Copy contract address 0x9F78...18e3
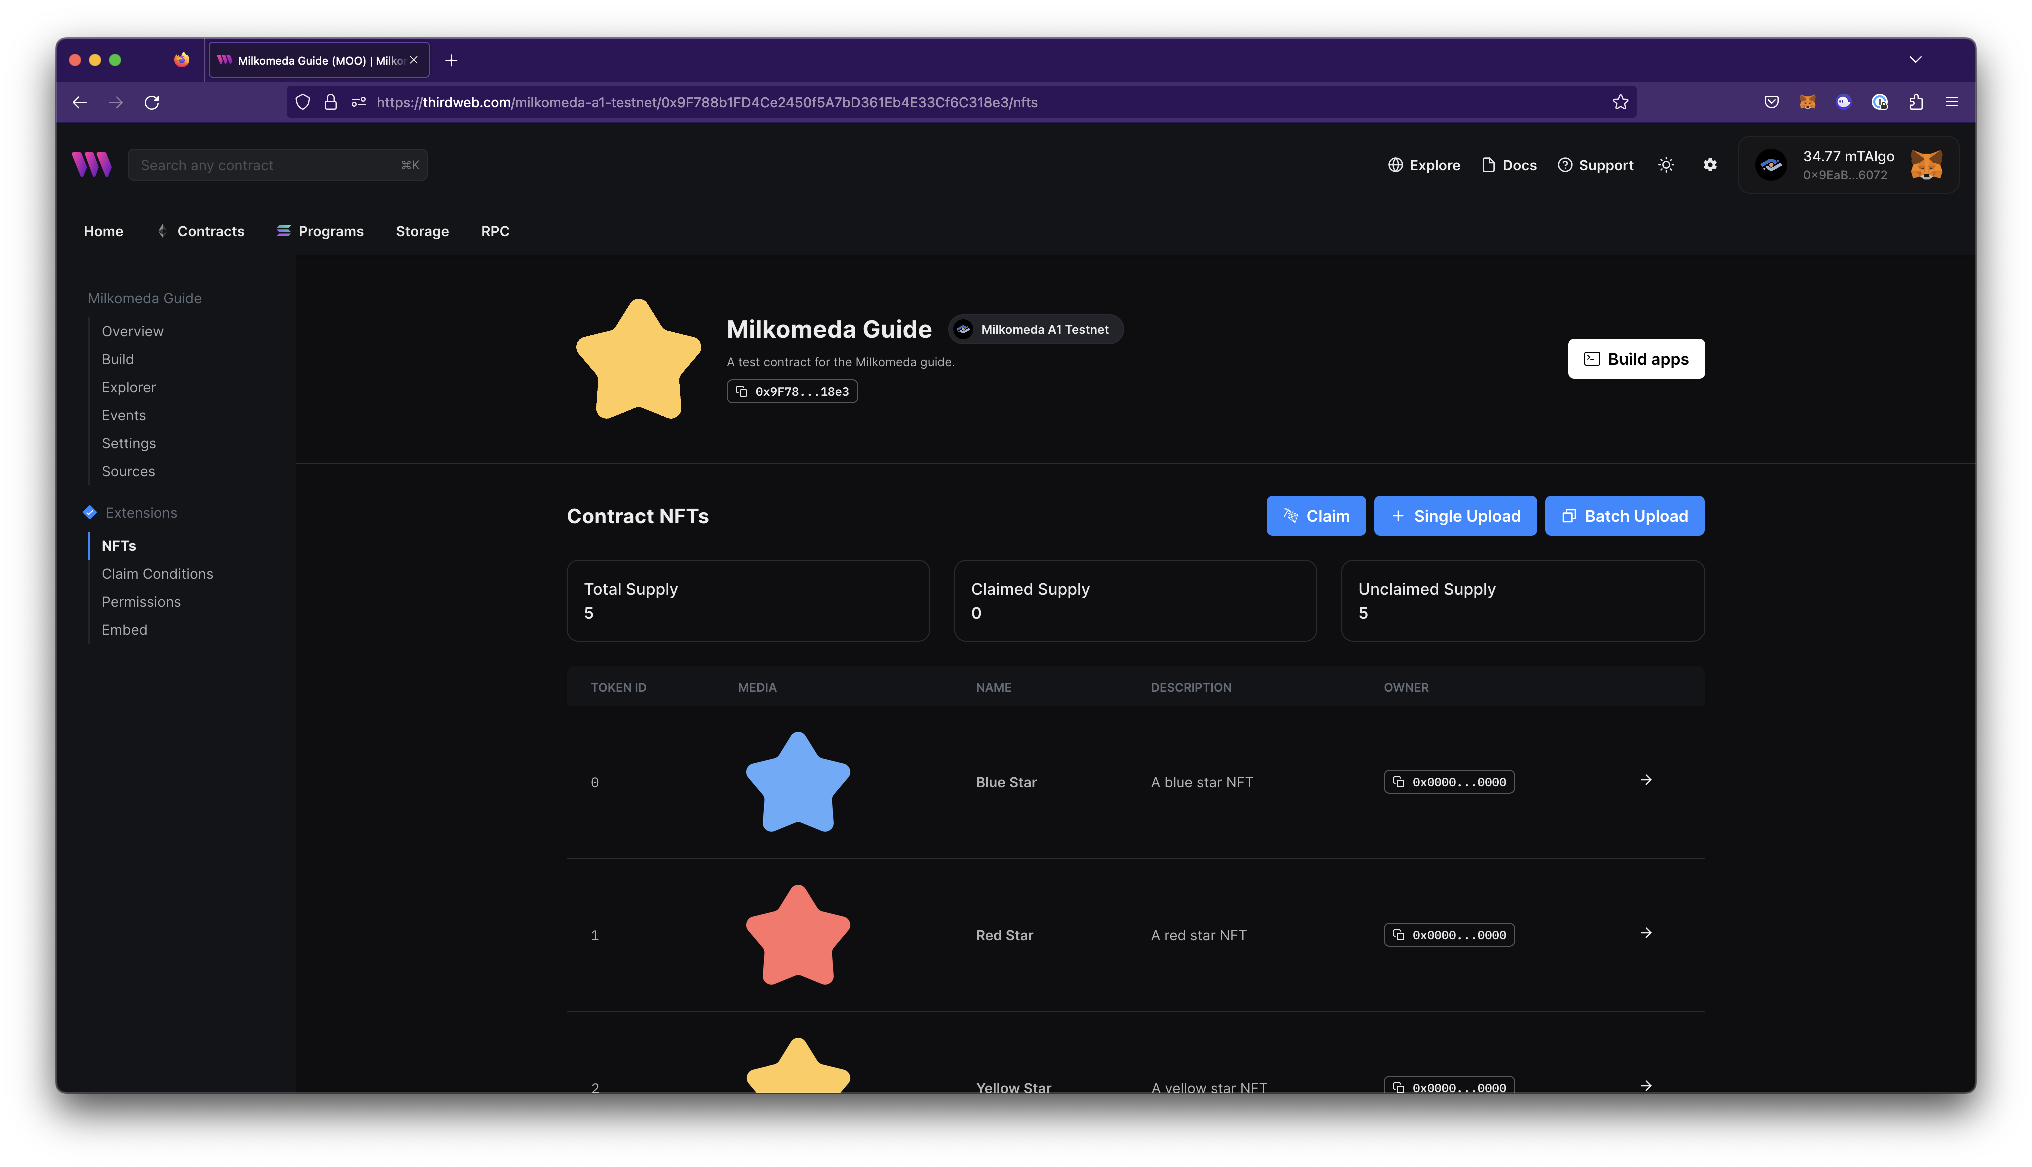Image resolution: width=2032 pixels, height=1167 pixels. 792,391
